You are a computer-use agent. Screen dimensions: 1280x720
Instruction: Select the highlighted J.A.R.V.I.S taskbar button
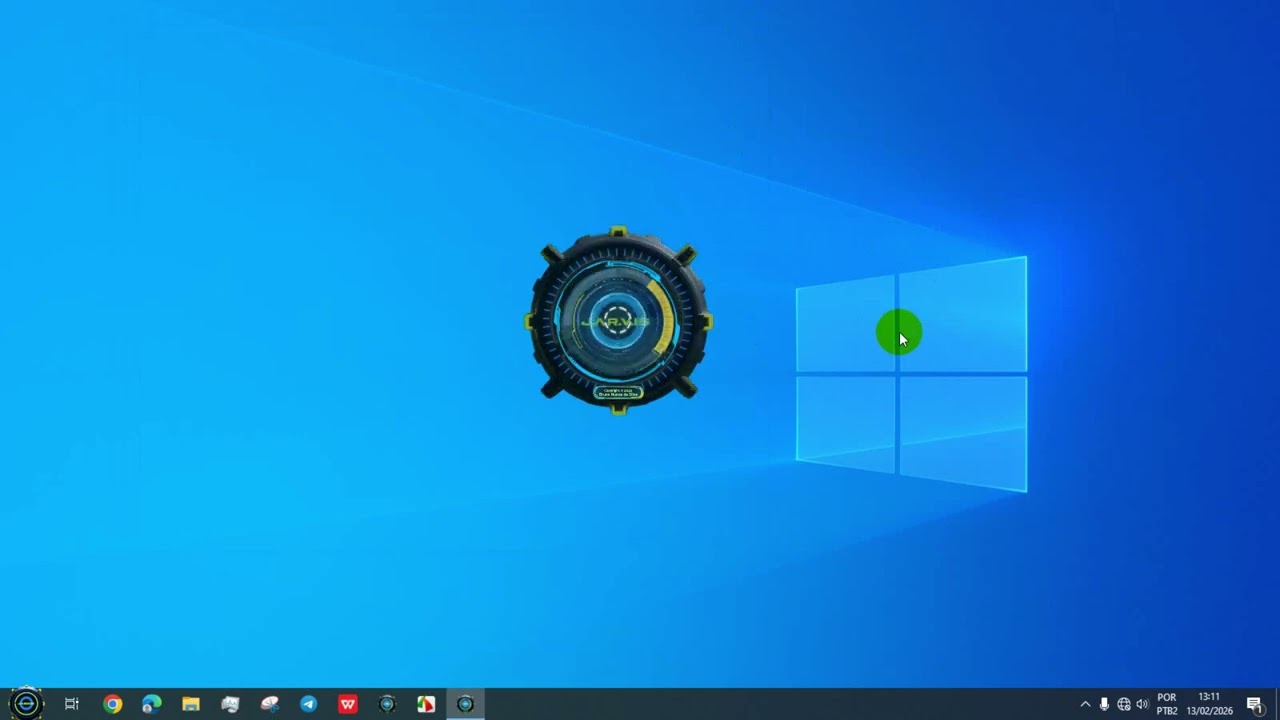(x=465, y=704)
